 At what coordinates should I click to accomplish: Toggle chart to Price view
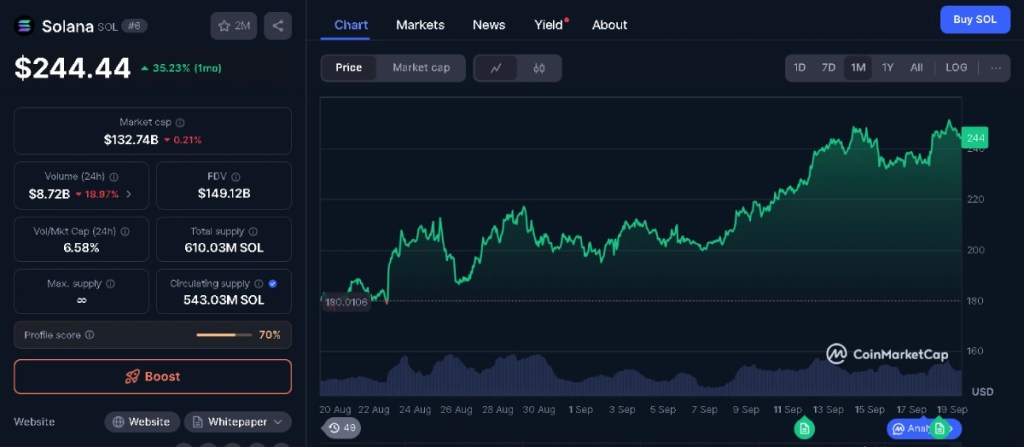349,68
